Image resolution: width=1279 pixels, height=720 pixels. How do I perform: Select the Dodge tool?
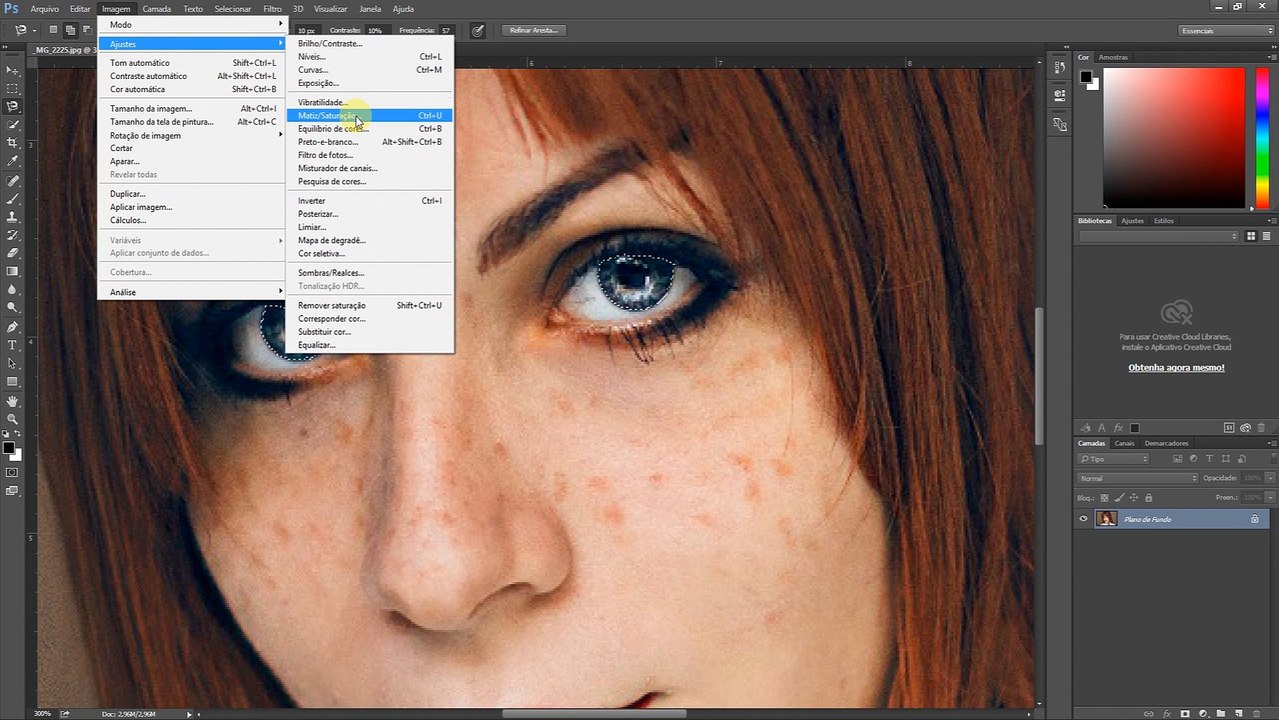13,307
